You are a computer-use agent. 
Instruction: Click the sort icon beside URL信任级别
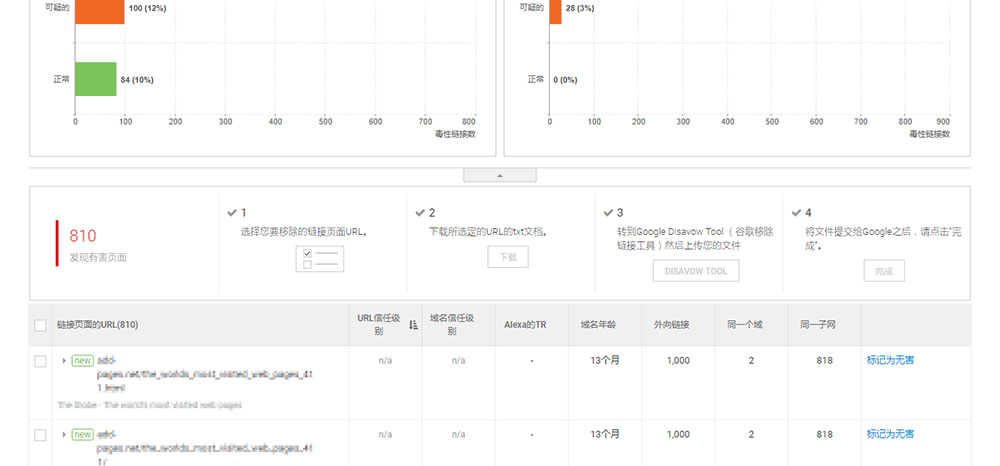(413, 325)
